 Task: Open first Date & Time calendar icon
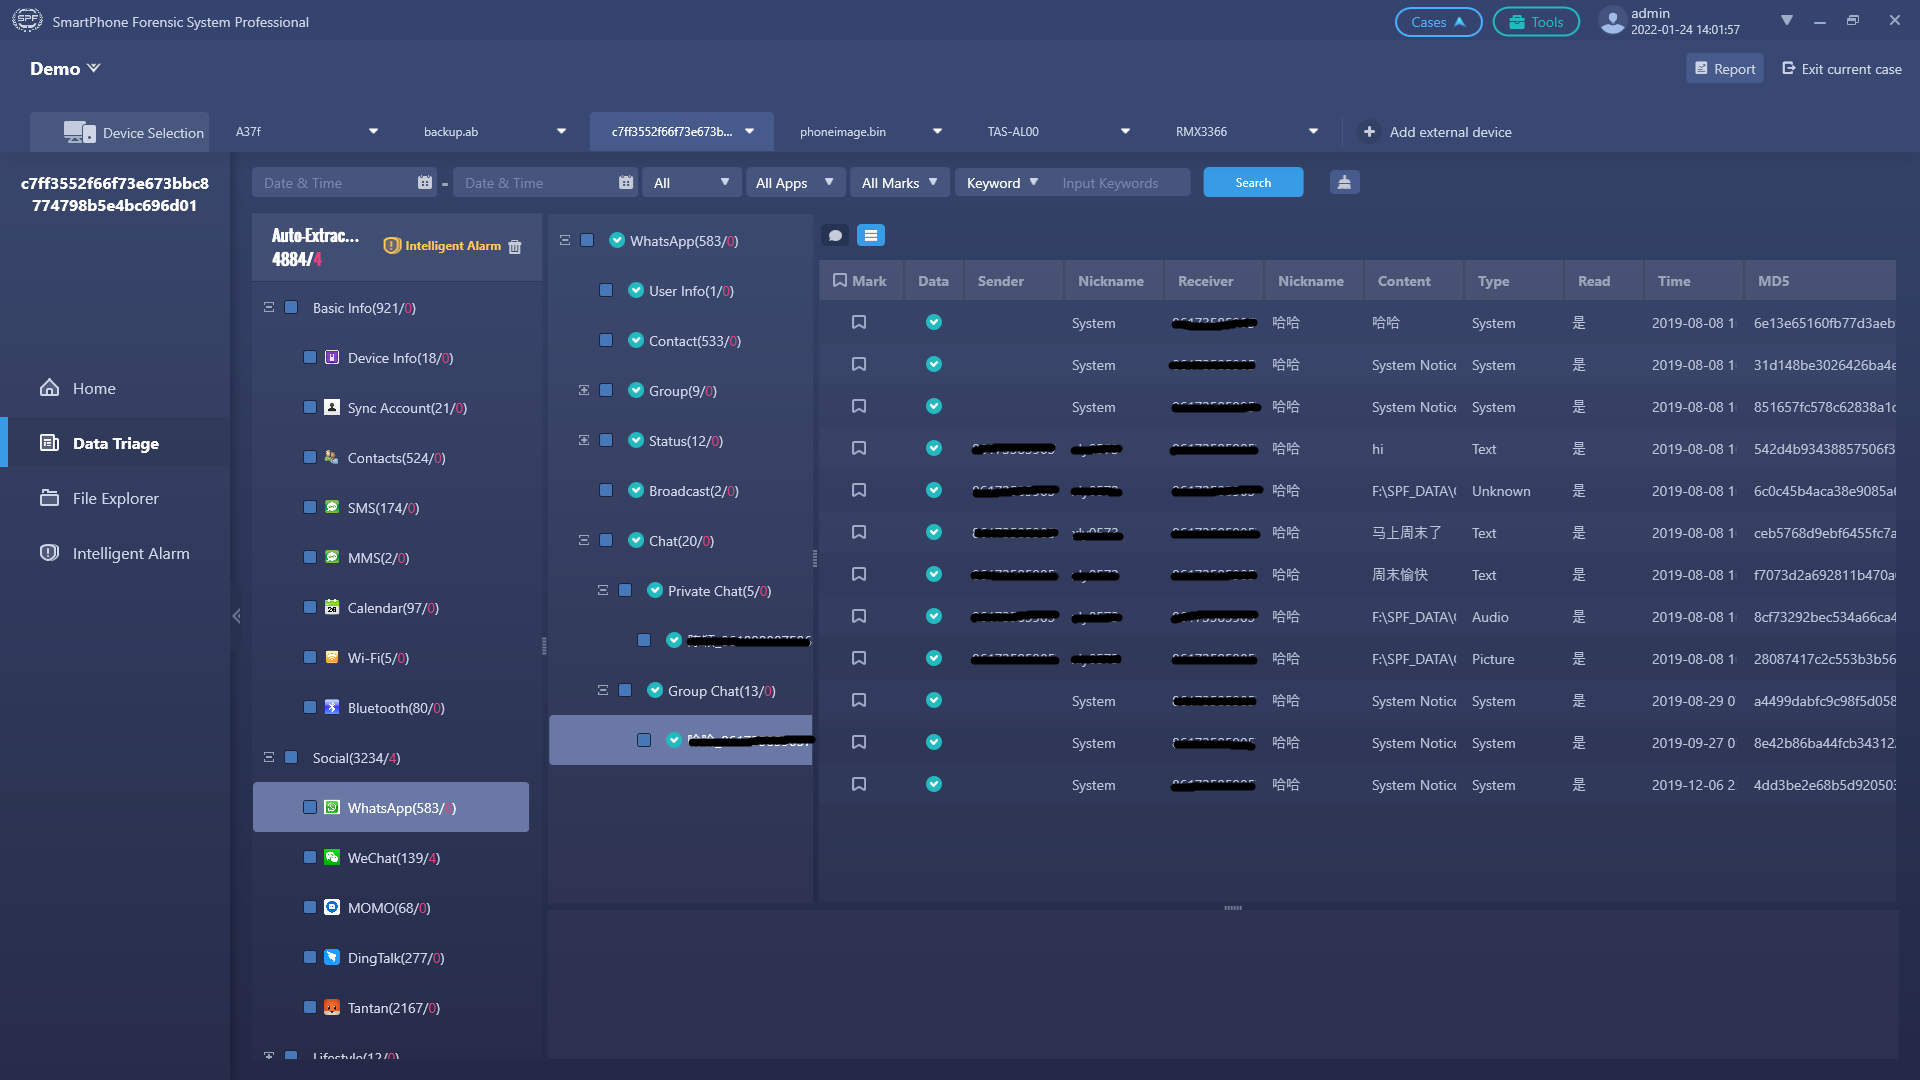[425, 183]
